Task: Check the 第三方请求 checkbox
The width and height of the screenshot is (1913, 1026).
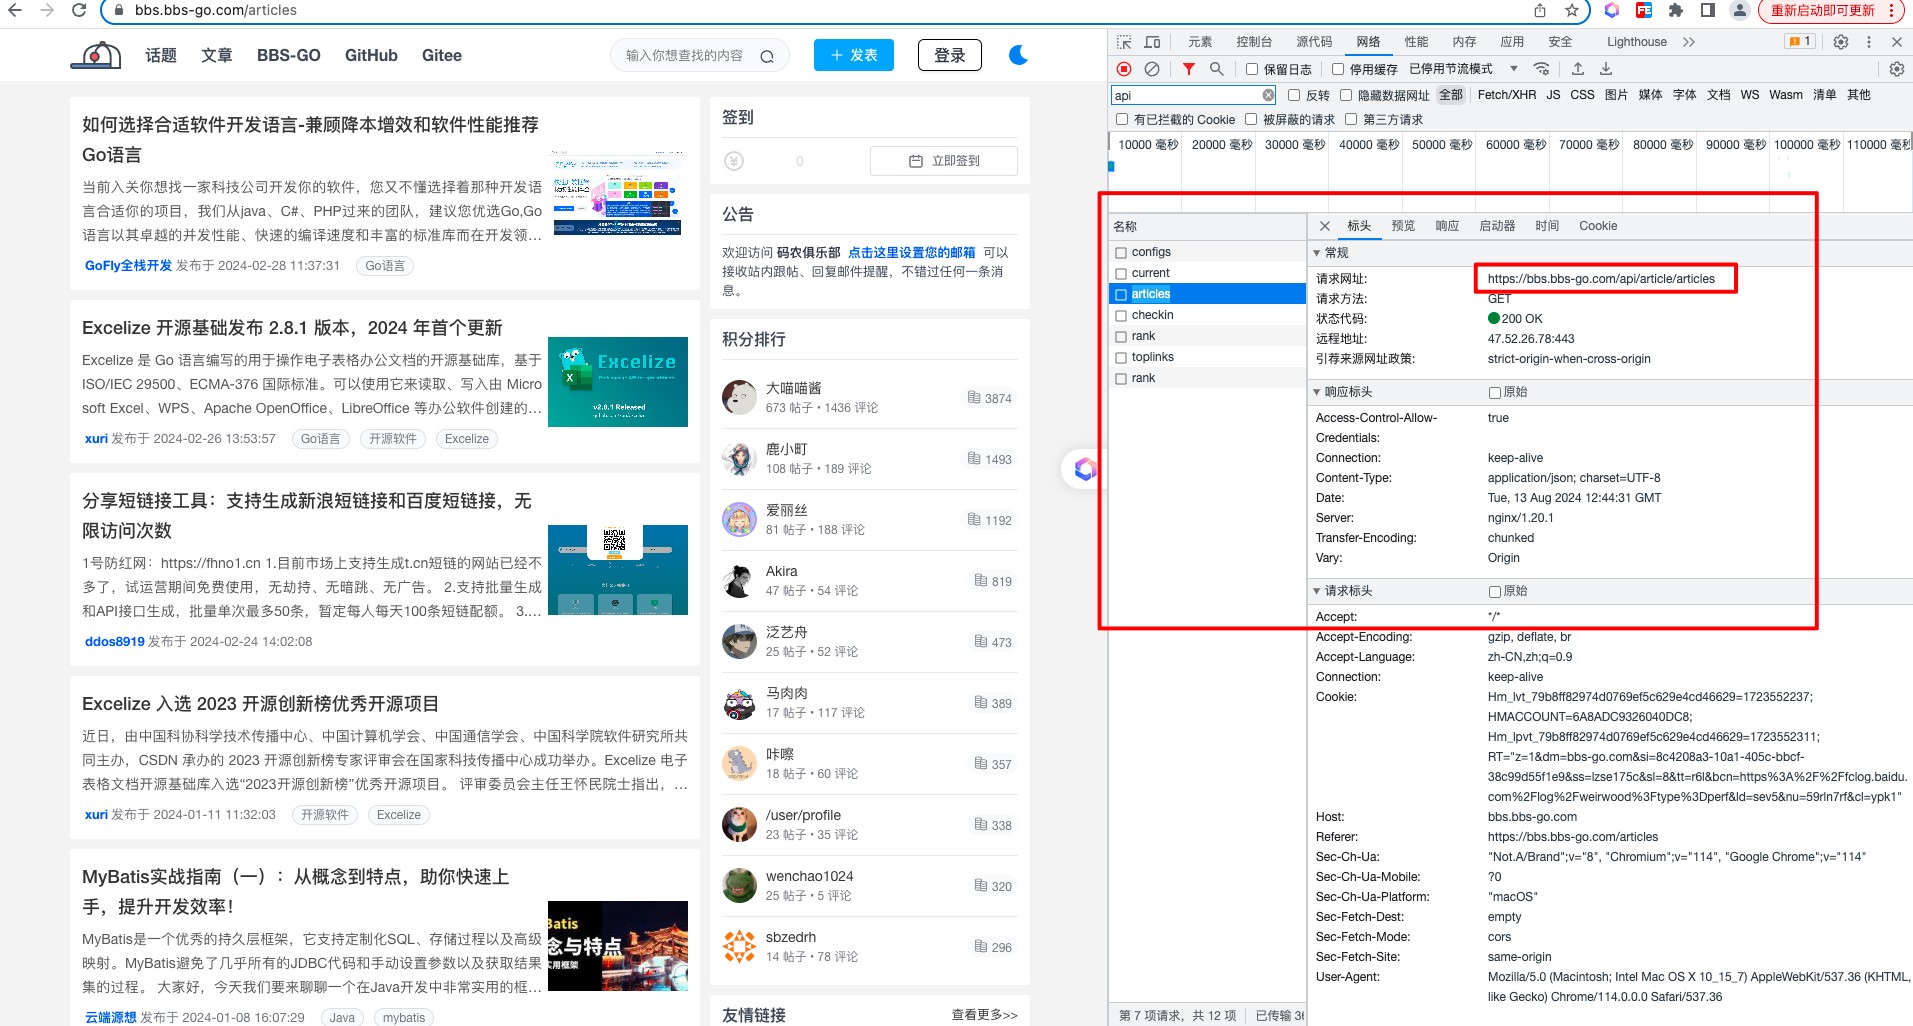Action: pyautogui.click(x=1351, y=120)
